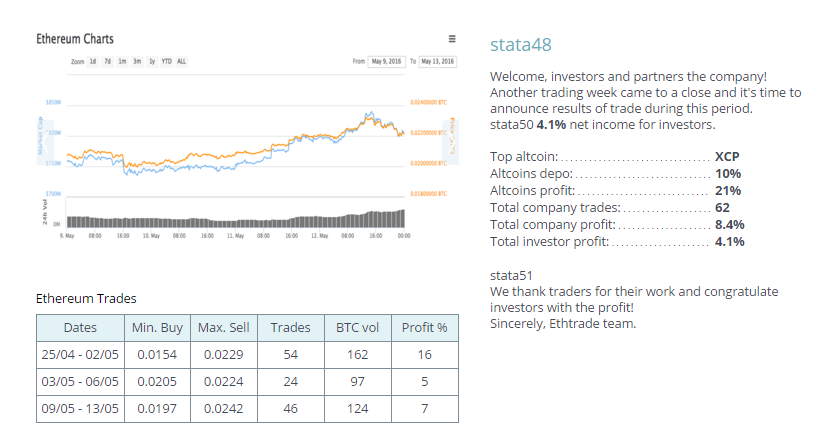The height and width of the screenshot is (436, 834).
Task: Click the To date field May 13, 2016
Action: pos(438,62)
